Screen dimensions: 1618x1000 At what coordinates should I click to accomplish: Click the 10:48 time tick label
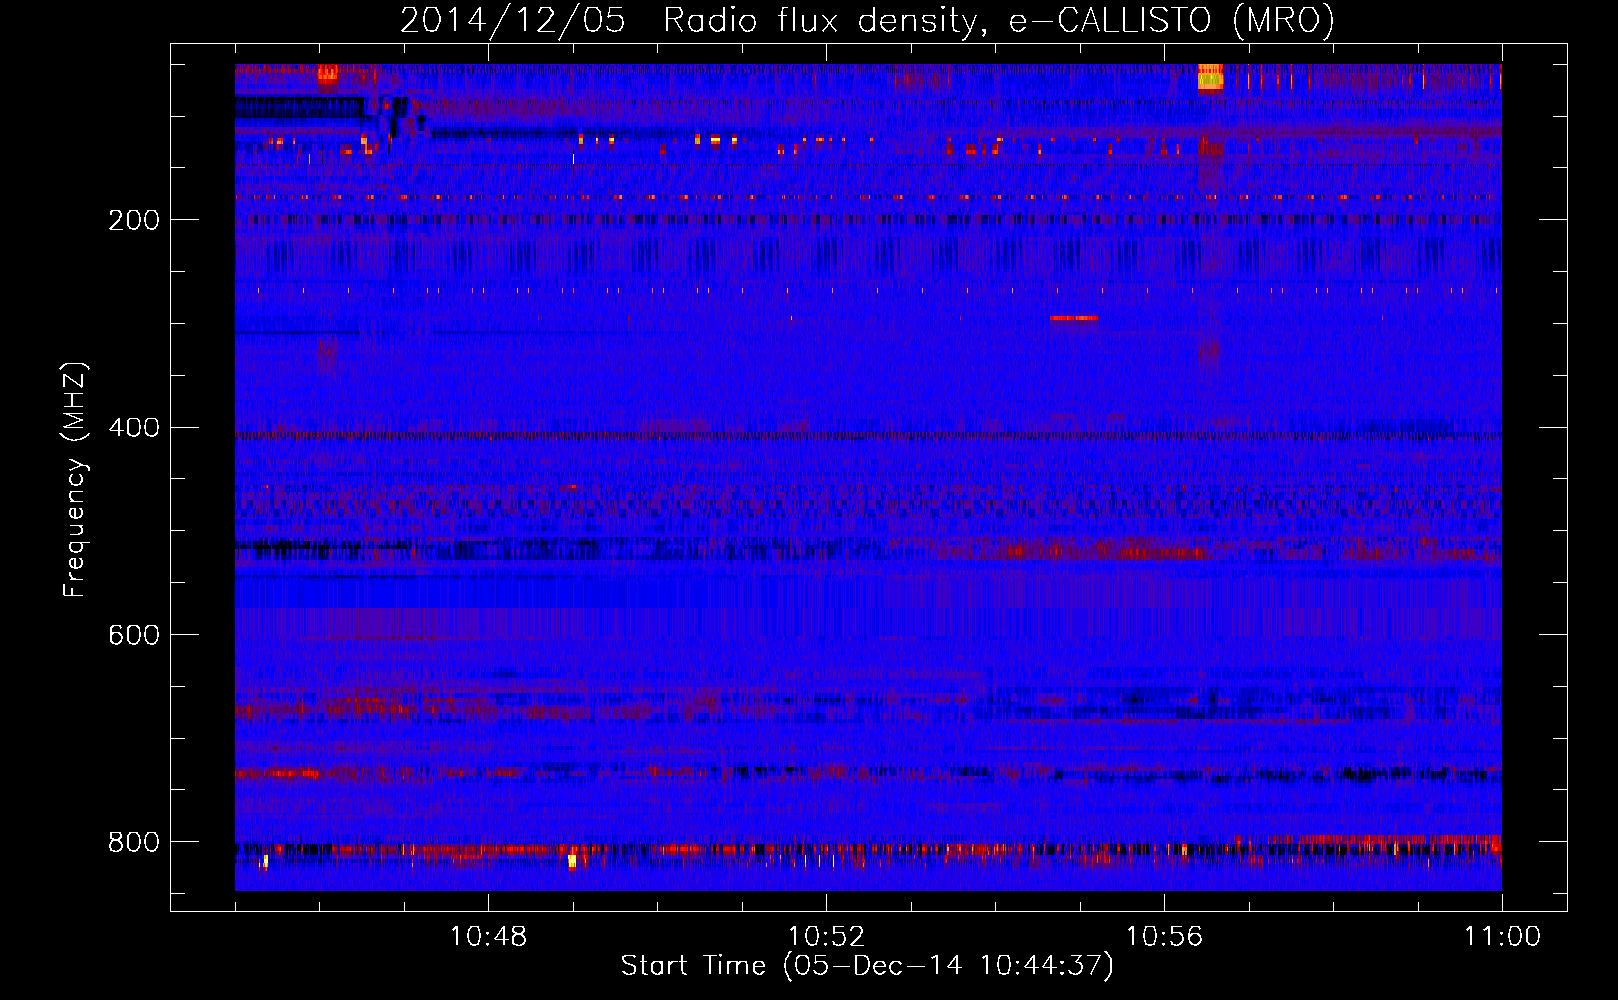tap(488, 937)
